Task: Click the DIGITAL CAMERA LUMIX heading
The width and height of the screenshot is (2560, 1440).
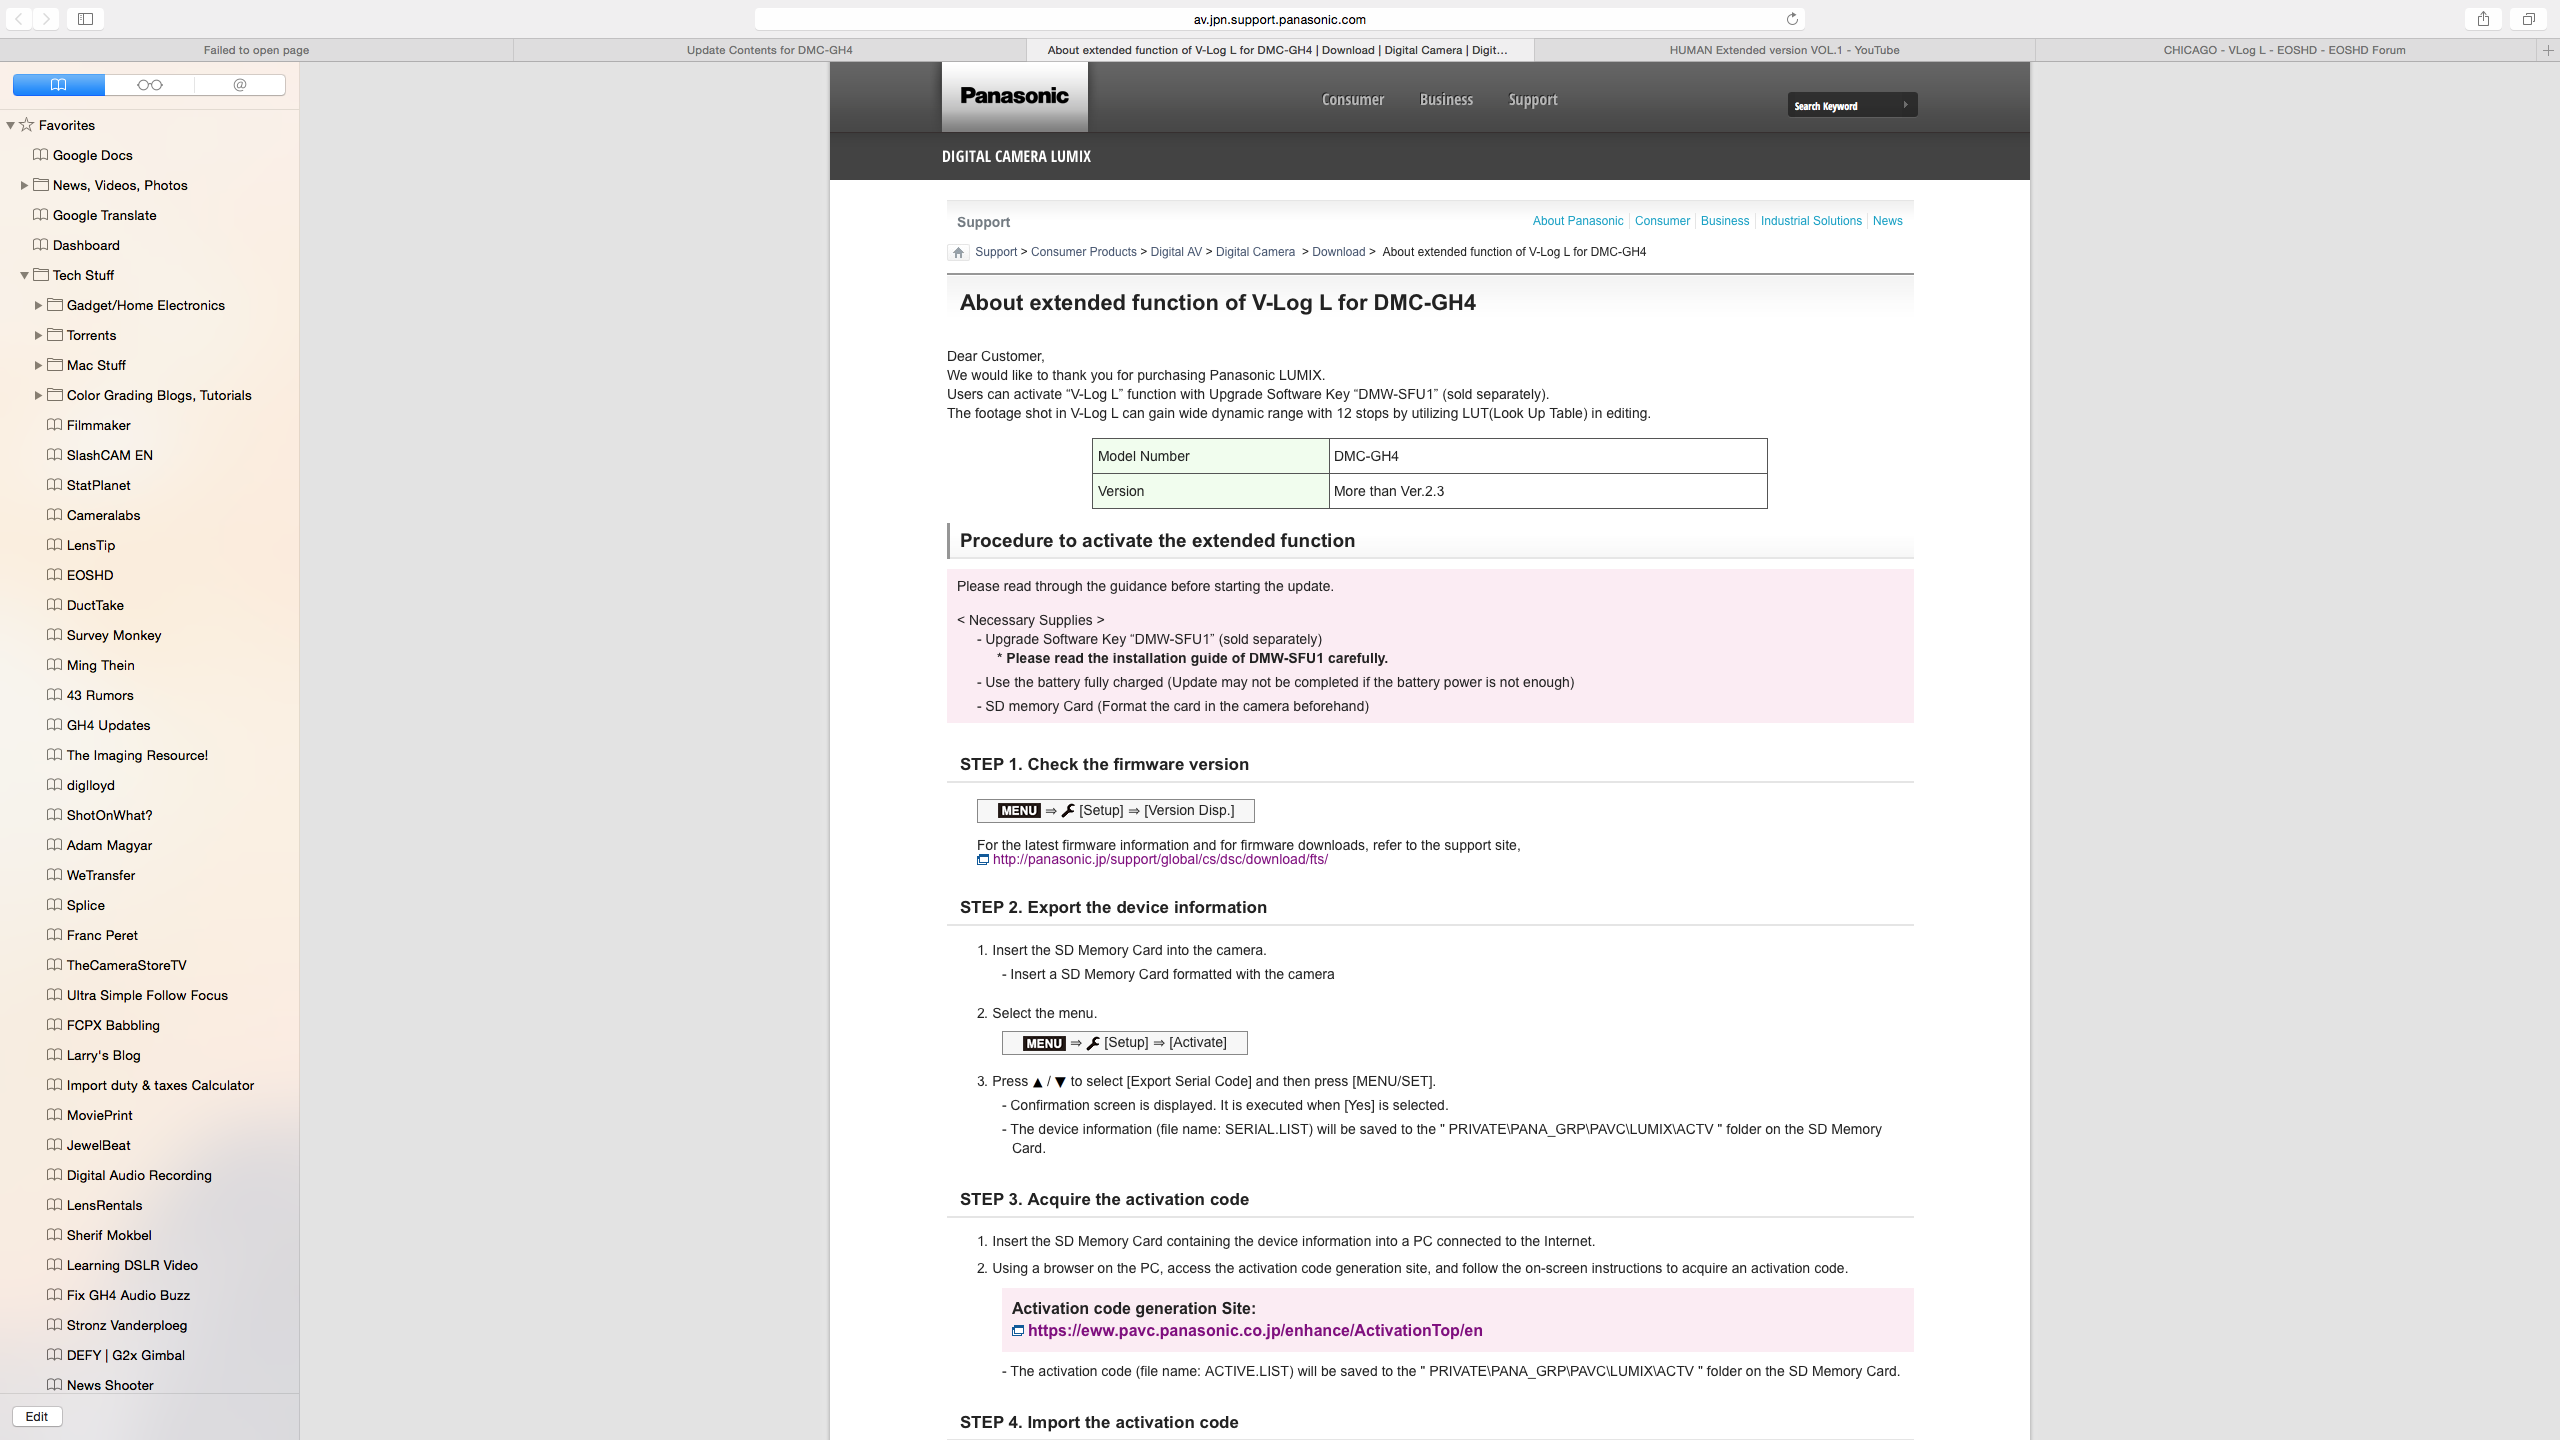Action: tap(1016, 156)
